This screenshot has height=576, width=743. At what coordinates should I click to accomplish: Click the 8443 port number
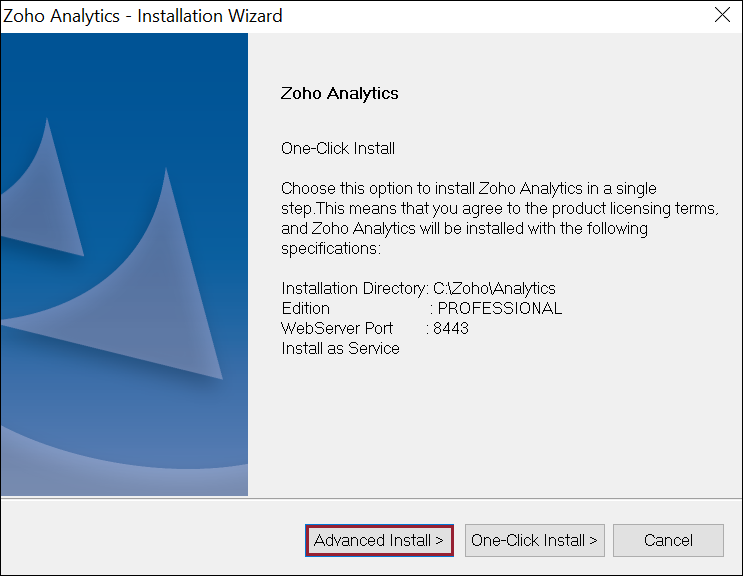[451, 328]
